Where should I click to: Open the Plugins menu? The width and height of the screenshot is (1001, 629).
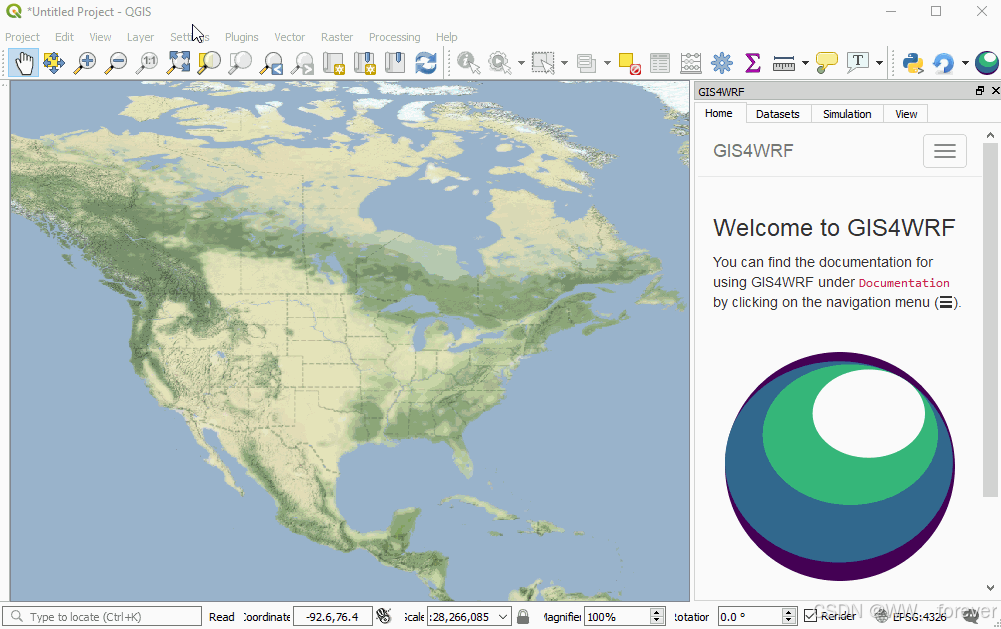point(241,37)
